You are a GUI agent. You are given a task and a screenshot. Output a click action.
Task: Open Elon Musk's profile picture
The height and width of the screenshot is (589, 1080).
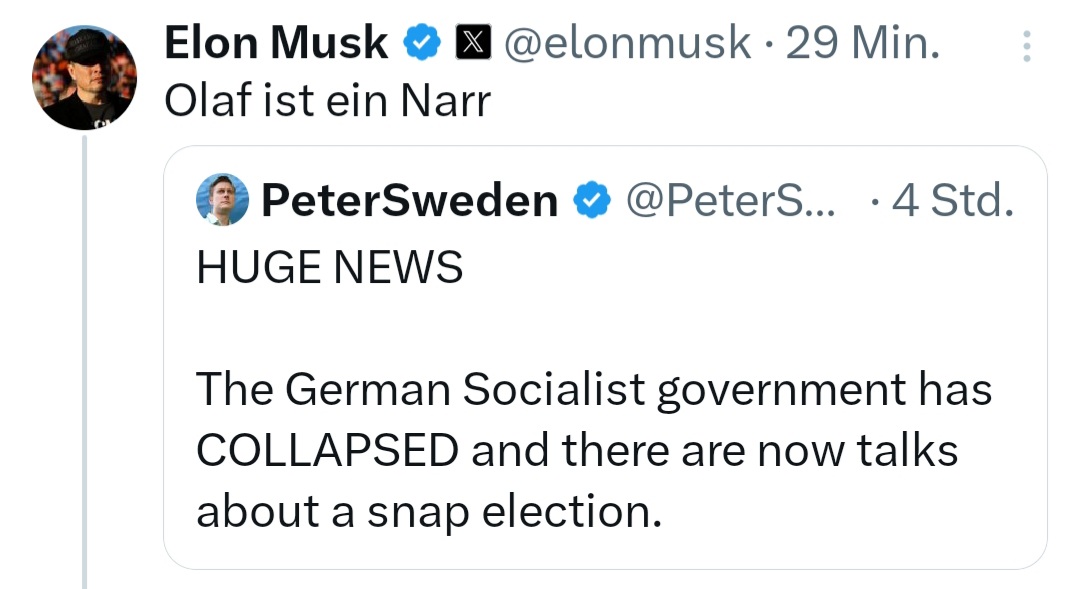(84, 78)
